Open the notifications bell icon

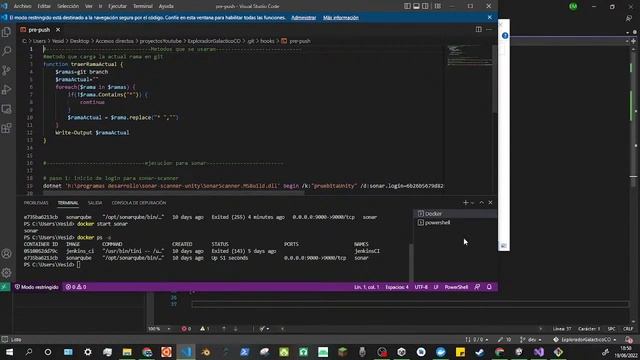(x=489, y=287)
